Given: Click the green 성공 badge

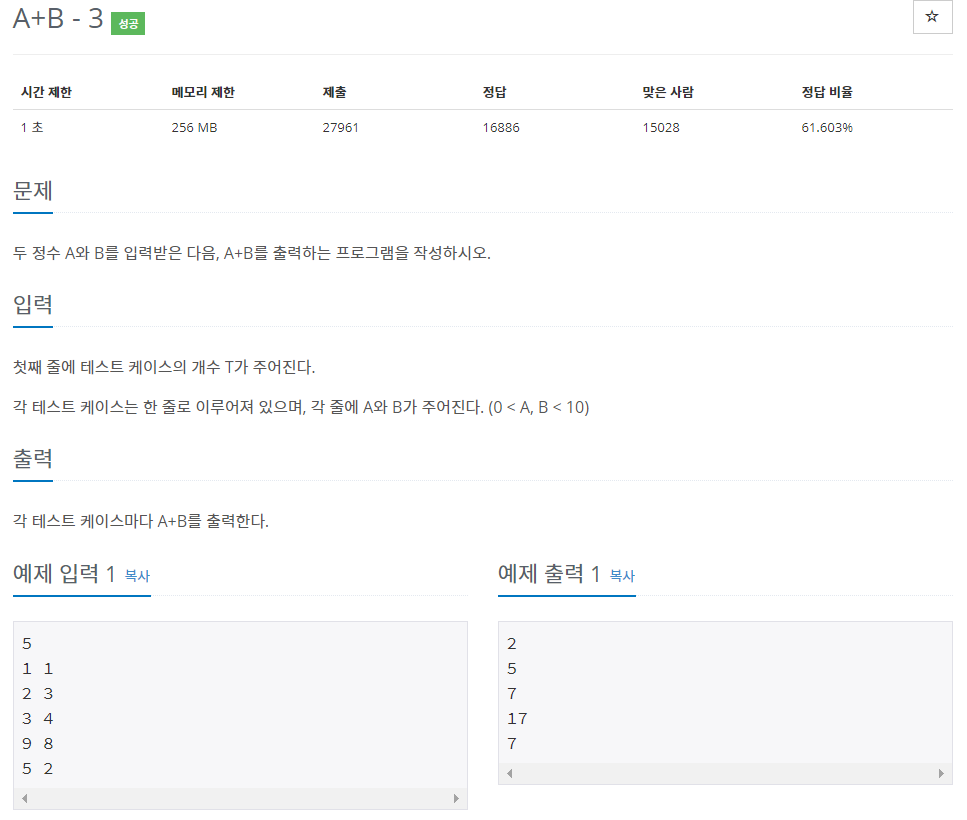Looking at the screenshot, I should coord(128,23).
